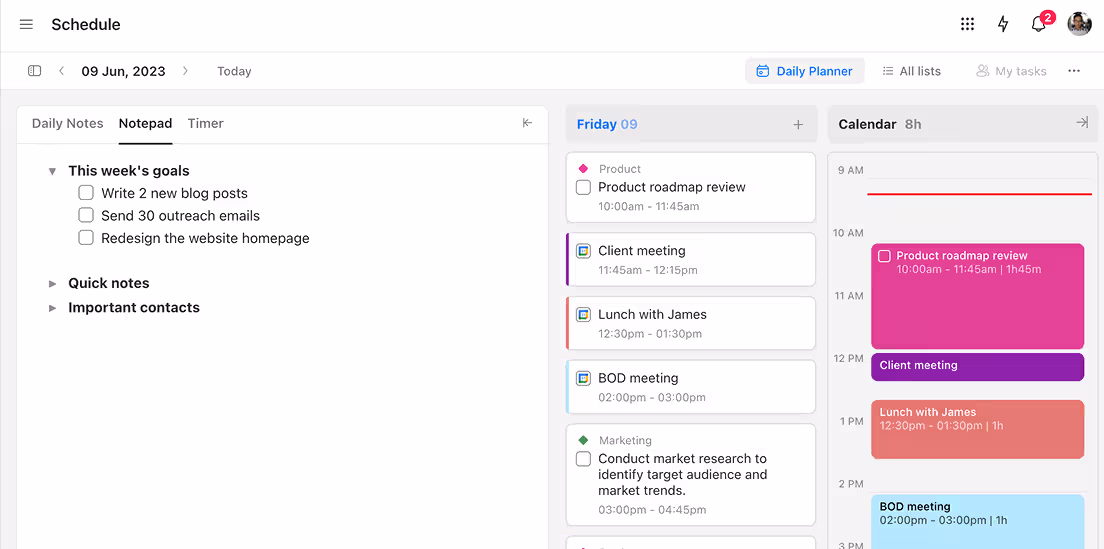The width and height of the screenshot is (1104, 549).
Task: Open the apps grid launcher
Action: (967, 24)
